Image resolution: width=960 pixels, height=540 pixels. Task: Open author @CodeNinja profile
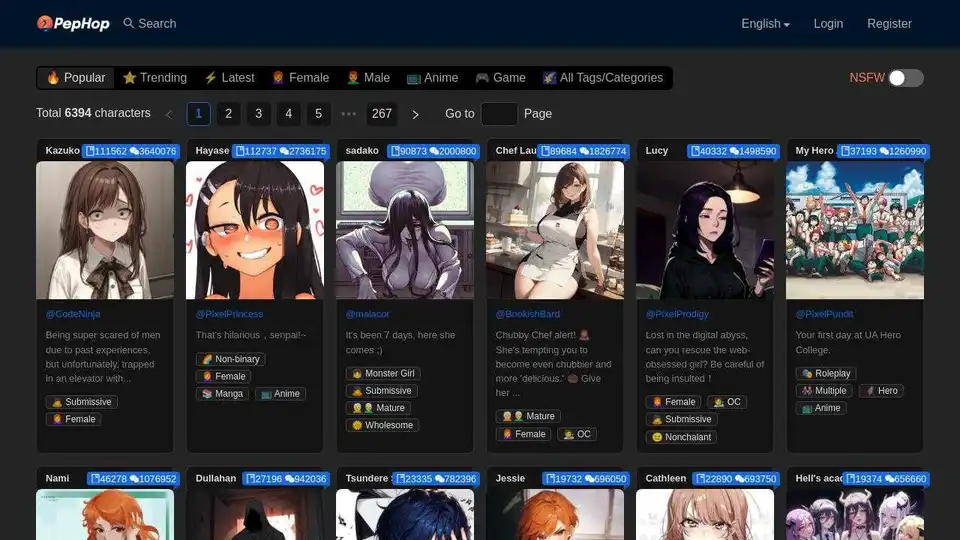point(73,314)
